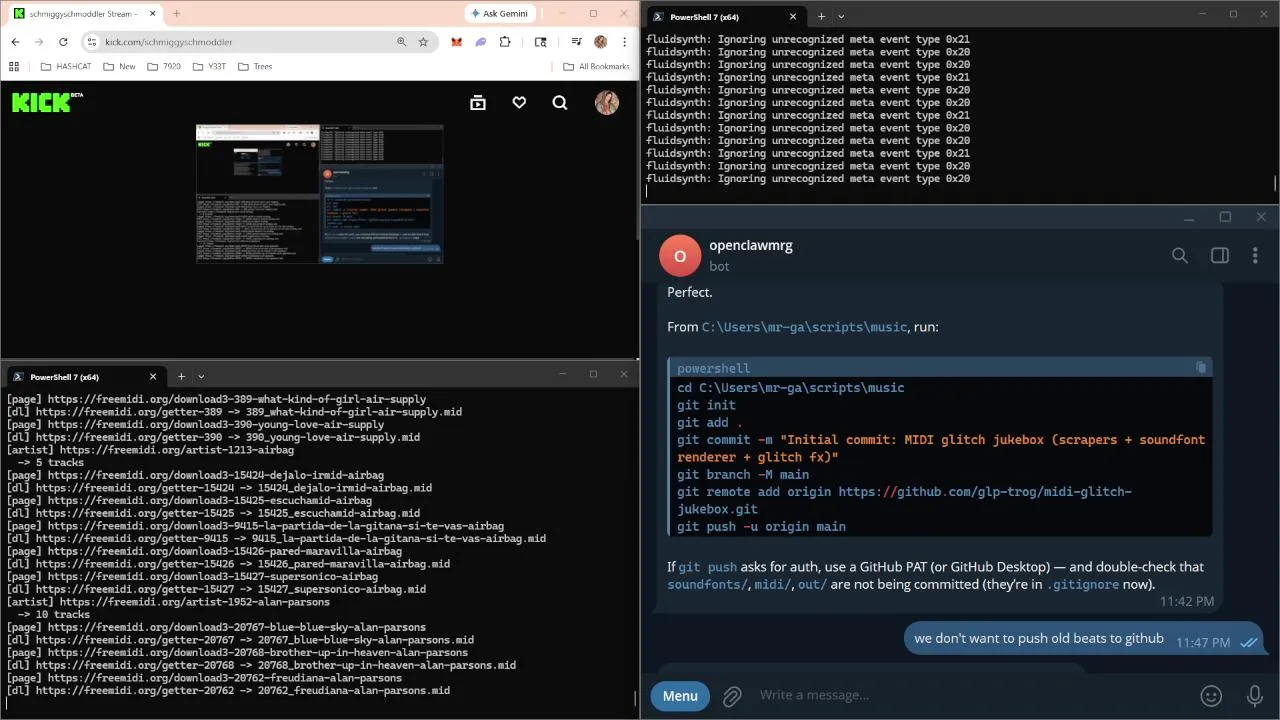This screenshot has height=720, width=1280.
Task: Select the schmiggyschmoddler Stream browser tab
Action: [84, 13]
